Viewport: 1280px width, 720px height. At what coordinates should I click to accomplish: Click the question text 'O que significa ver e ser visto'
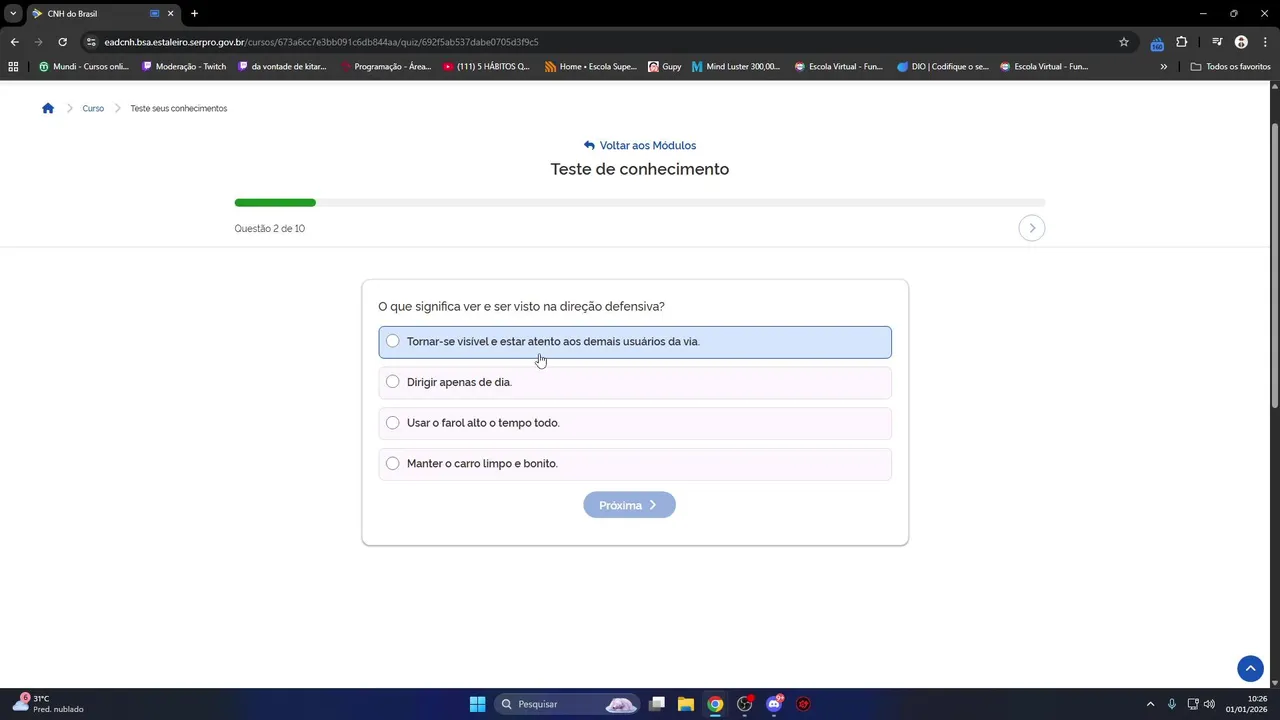pyautogui.click(x=521, y=306)
